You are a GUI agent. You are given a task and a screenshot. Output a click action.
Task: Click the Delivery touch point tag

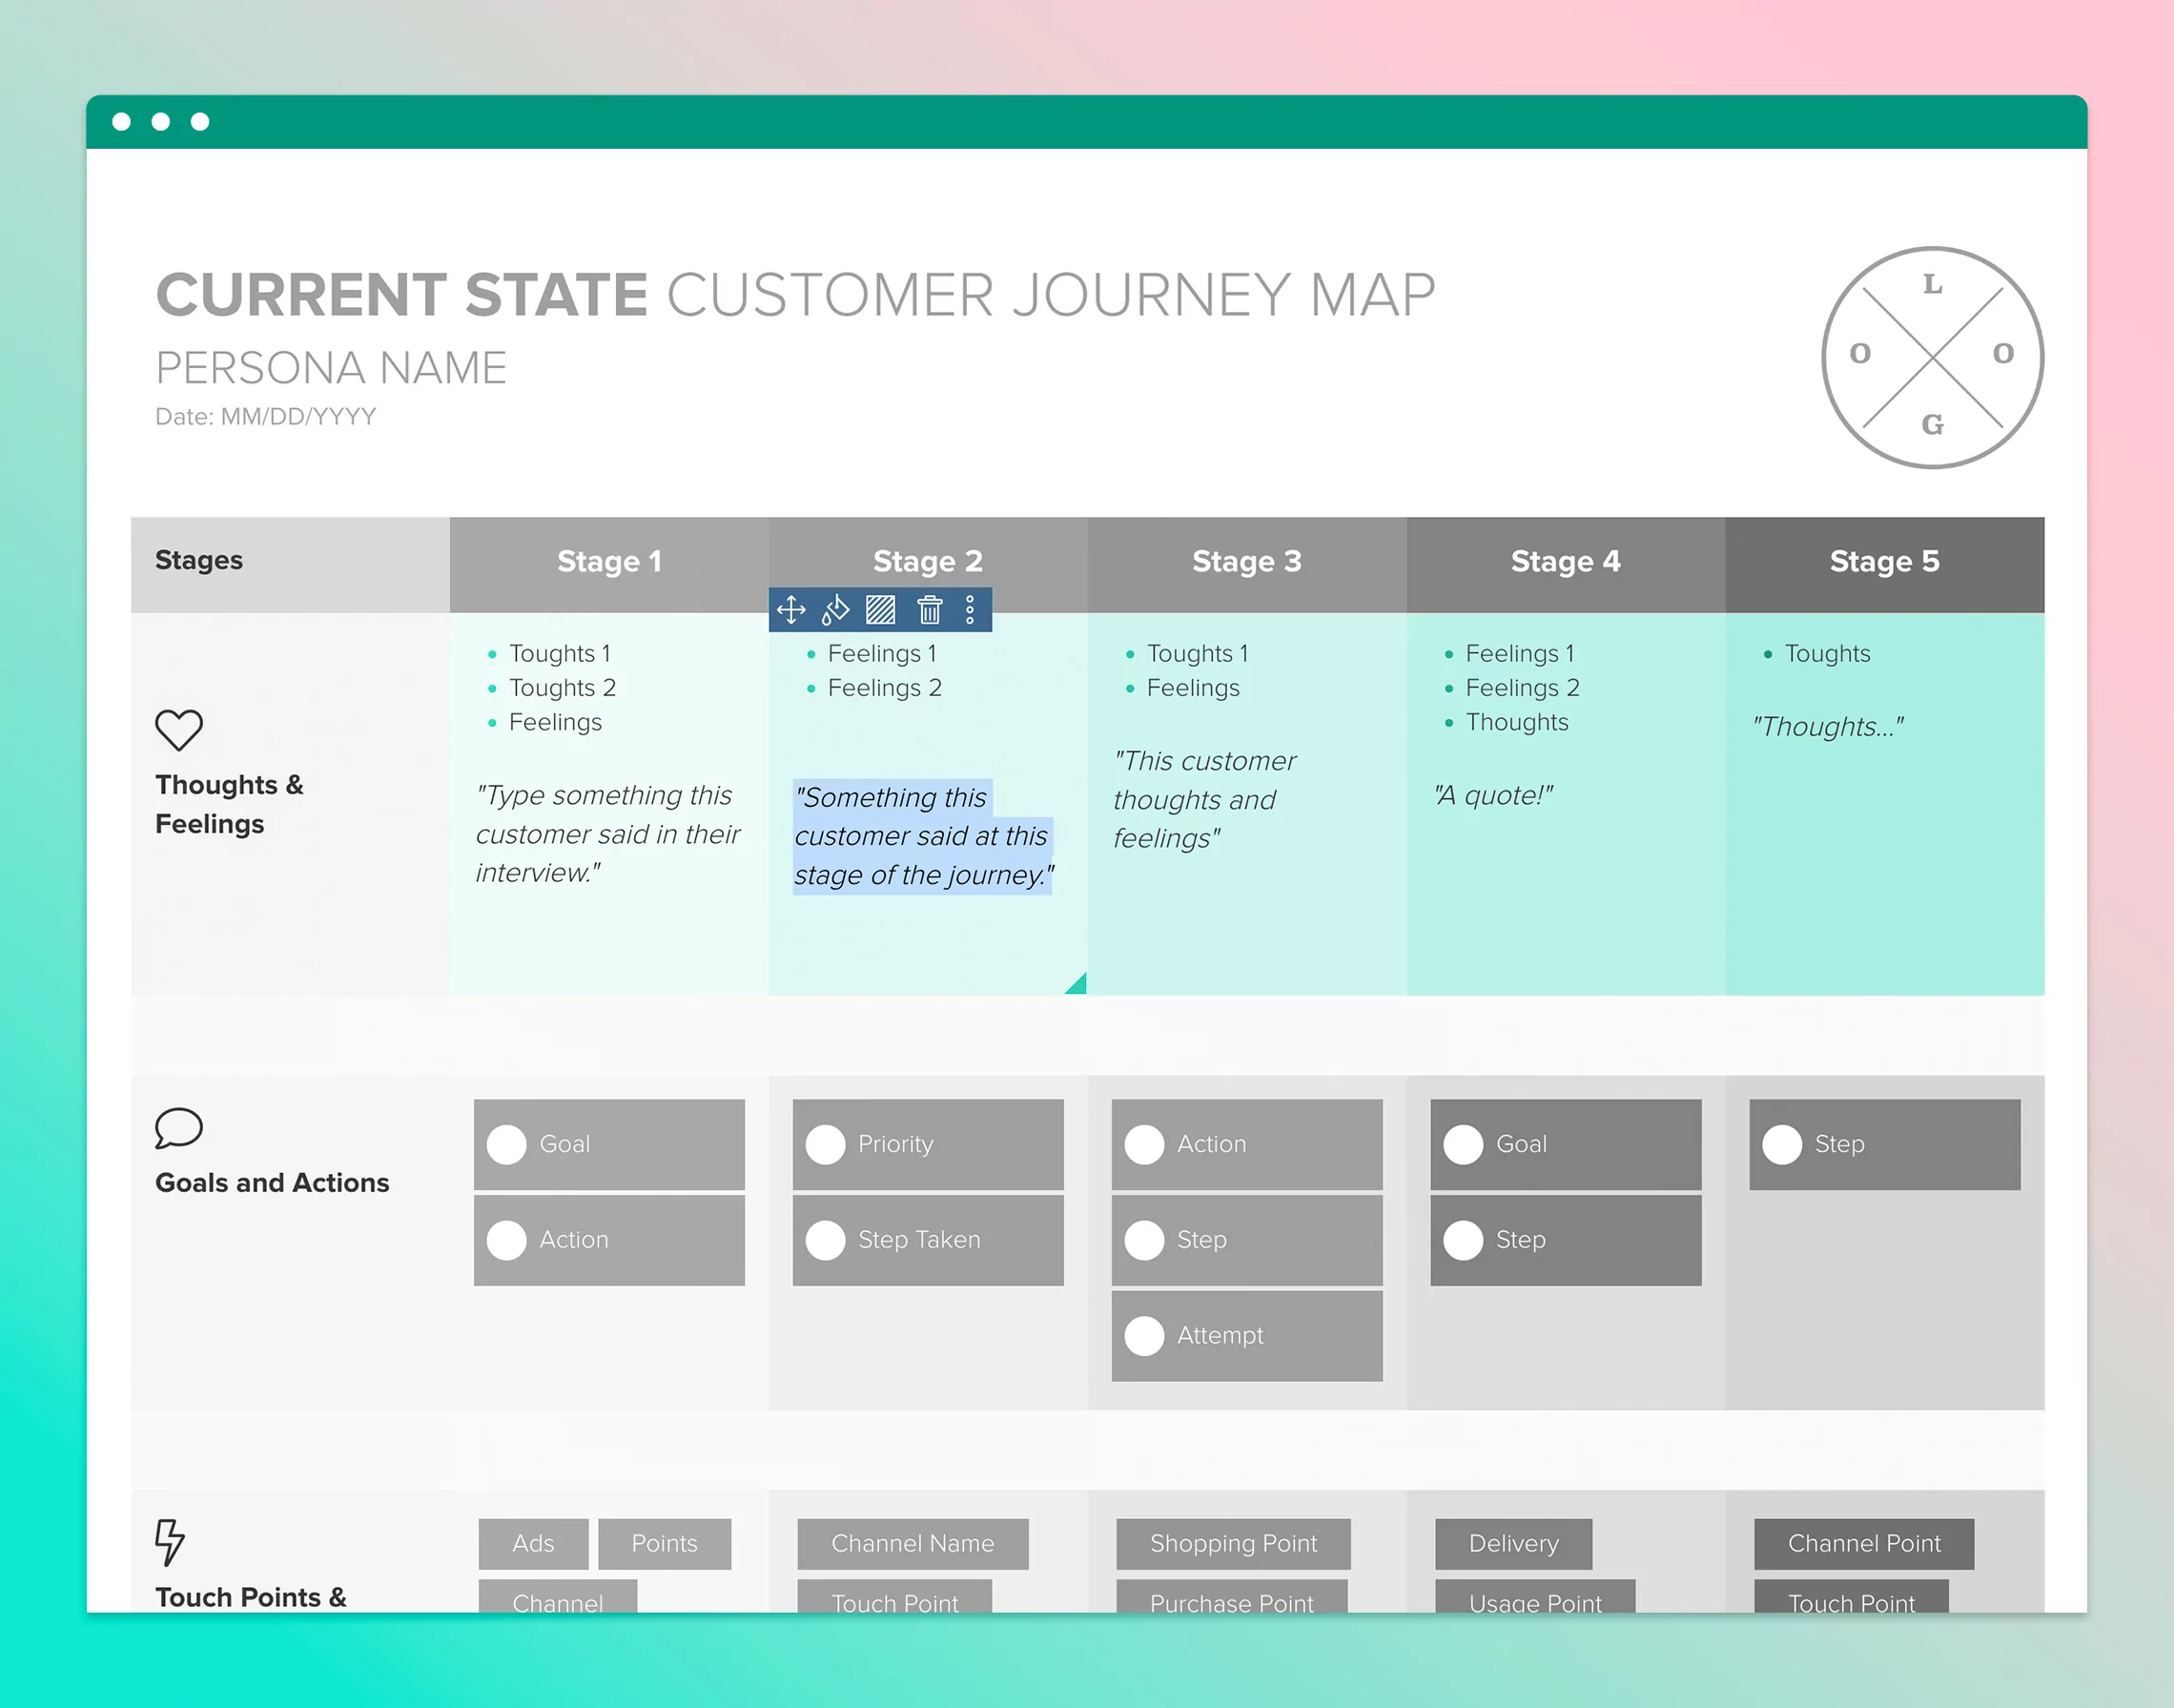click(1513, 1543)
